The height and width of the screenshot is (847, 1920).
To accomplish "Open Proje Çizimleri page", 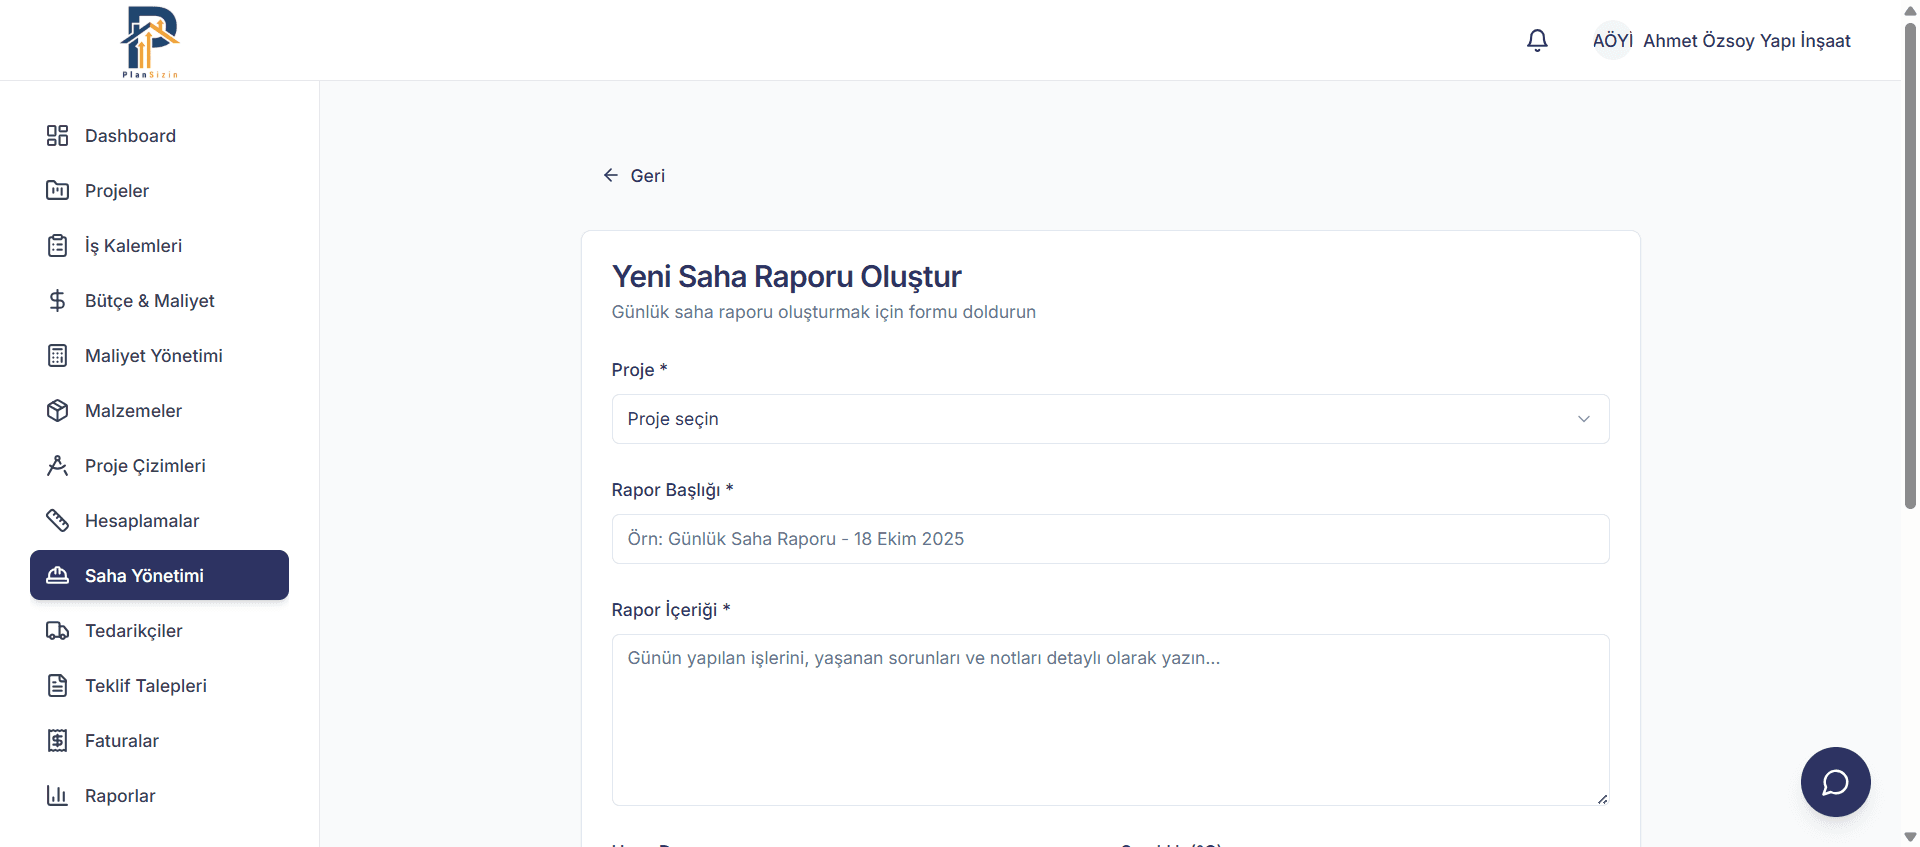I will tap(159, 466).
